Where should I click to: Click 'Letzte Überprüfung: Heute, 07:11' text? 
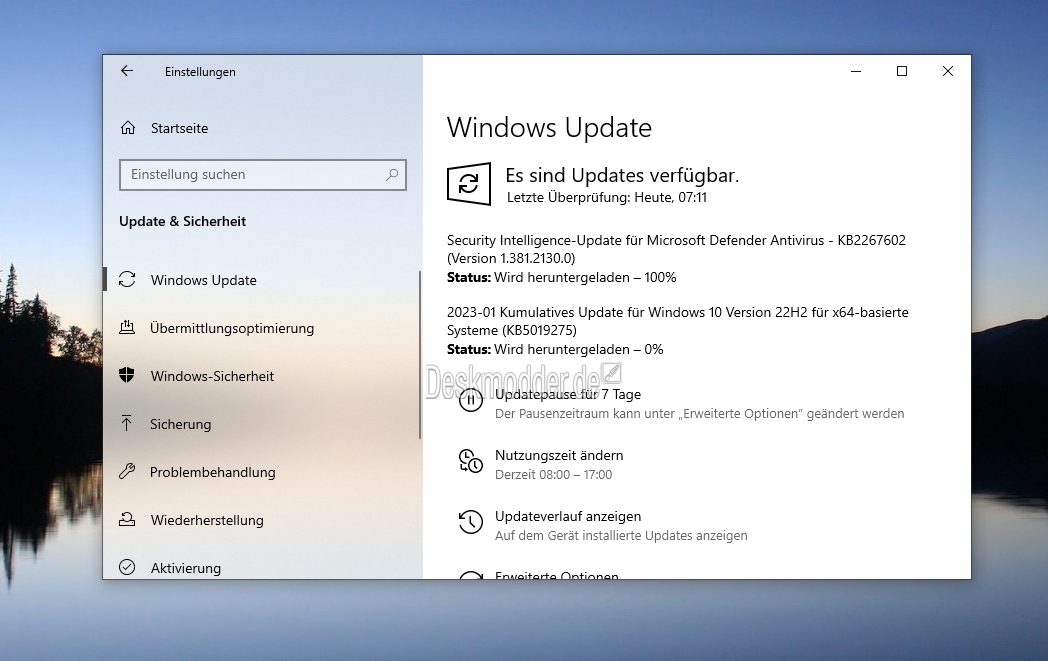(x=606, y=197)
